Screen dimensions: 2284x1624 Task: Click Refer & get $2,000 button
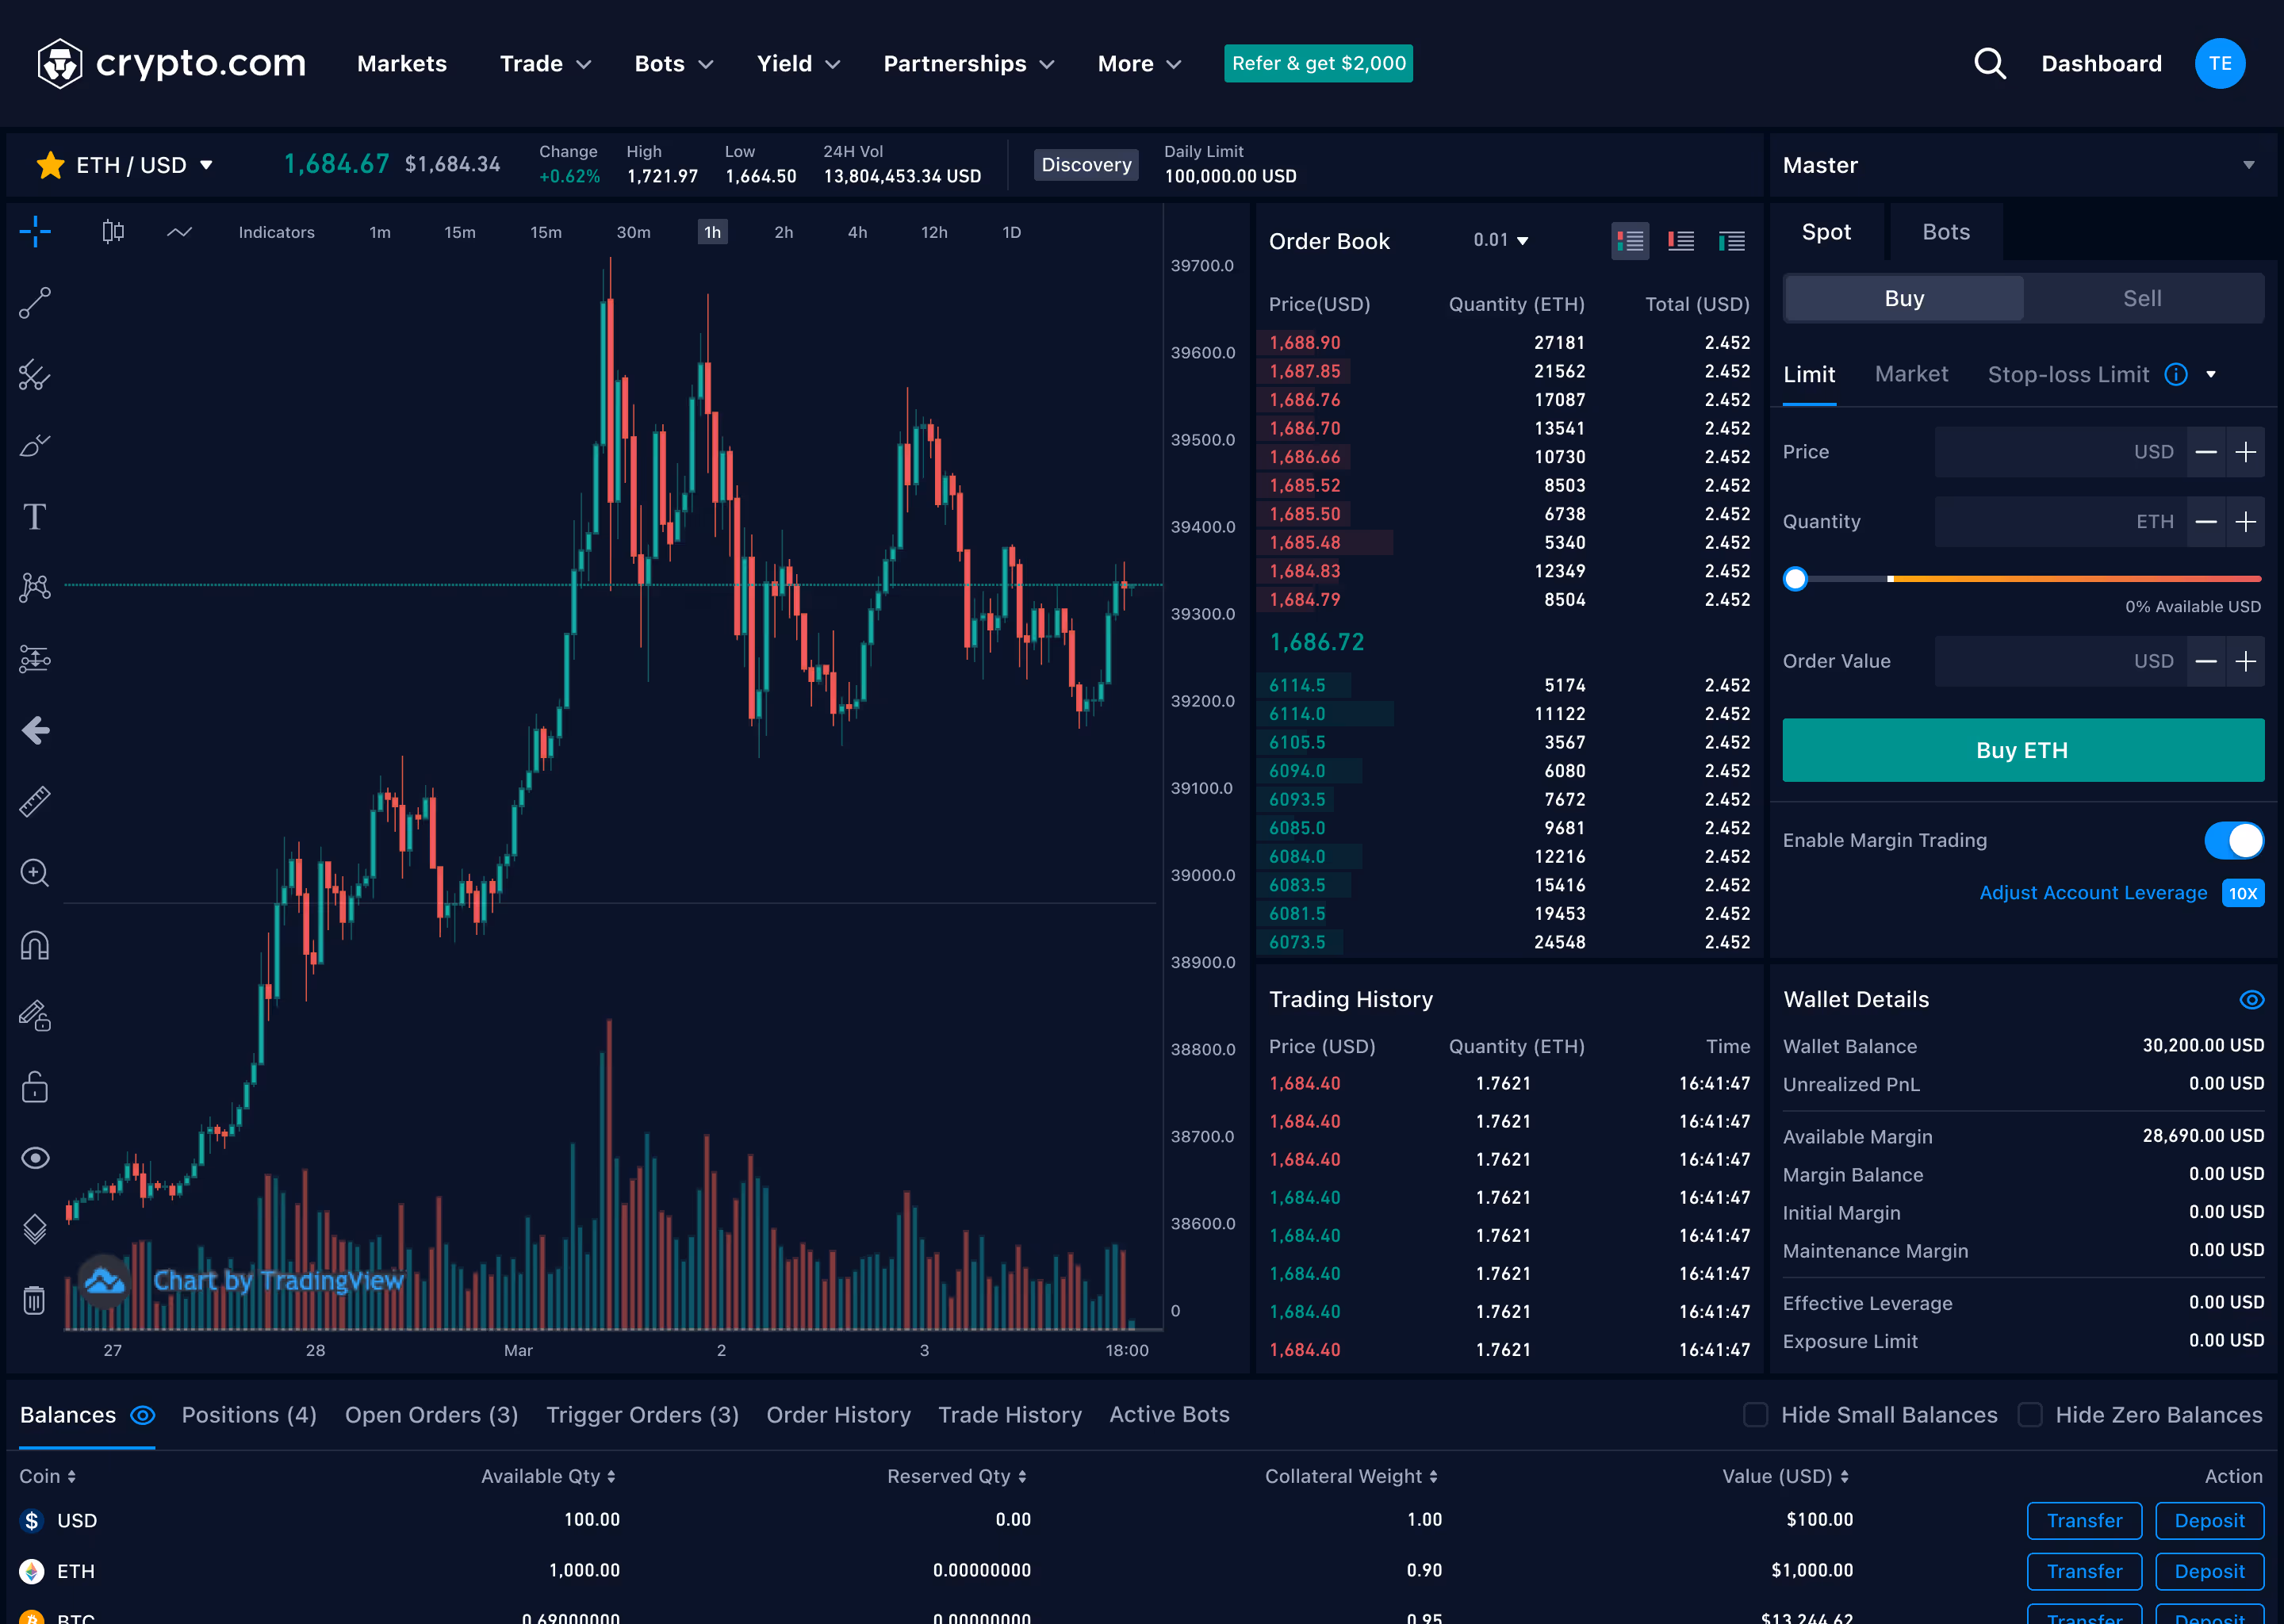(1318, 63)
